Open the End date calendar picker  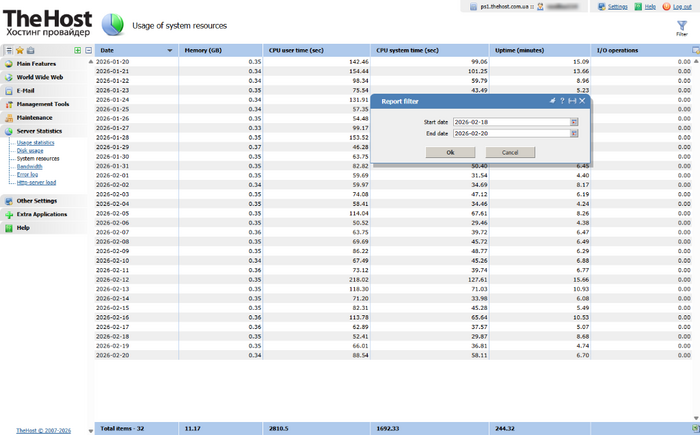coord(575,132)
